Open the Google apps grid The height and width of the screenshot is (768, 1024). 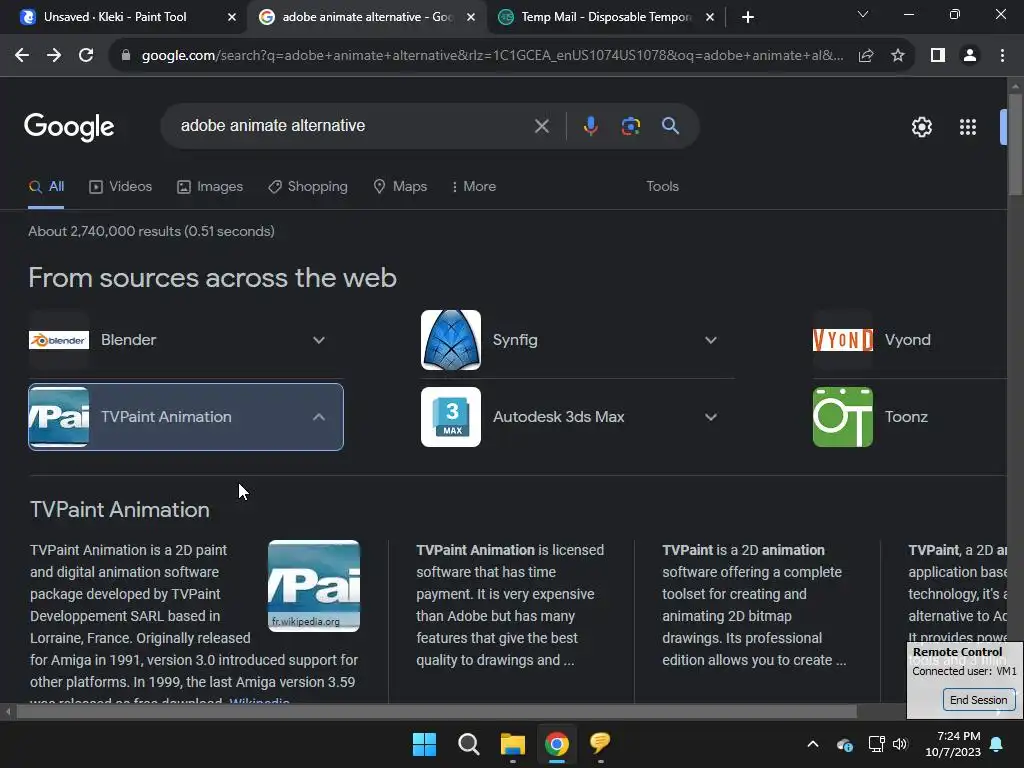click(968, 127)
